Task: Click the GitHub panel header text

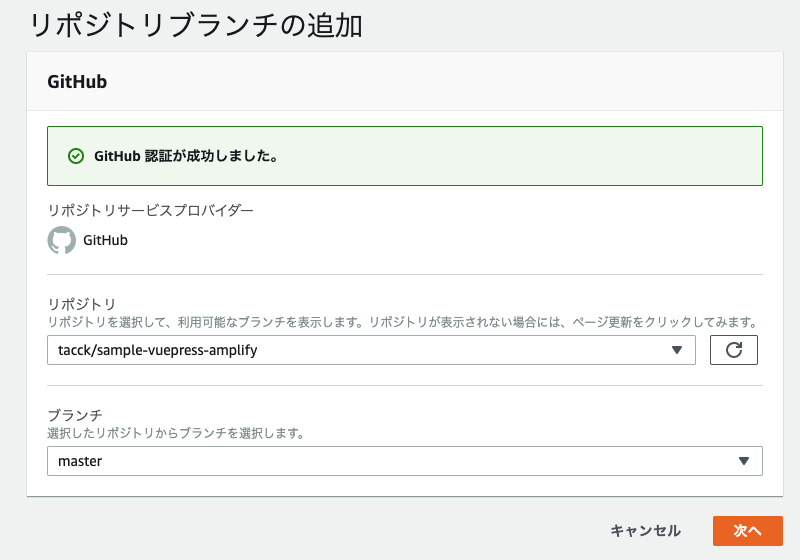Action: point(77,82)
